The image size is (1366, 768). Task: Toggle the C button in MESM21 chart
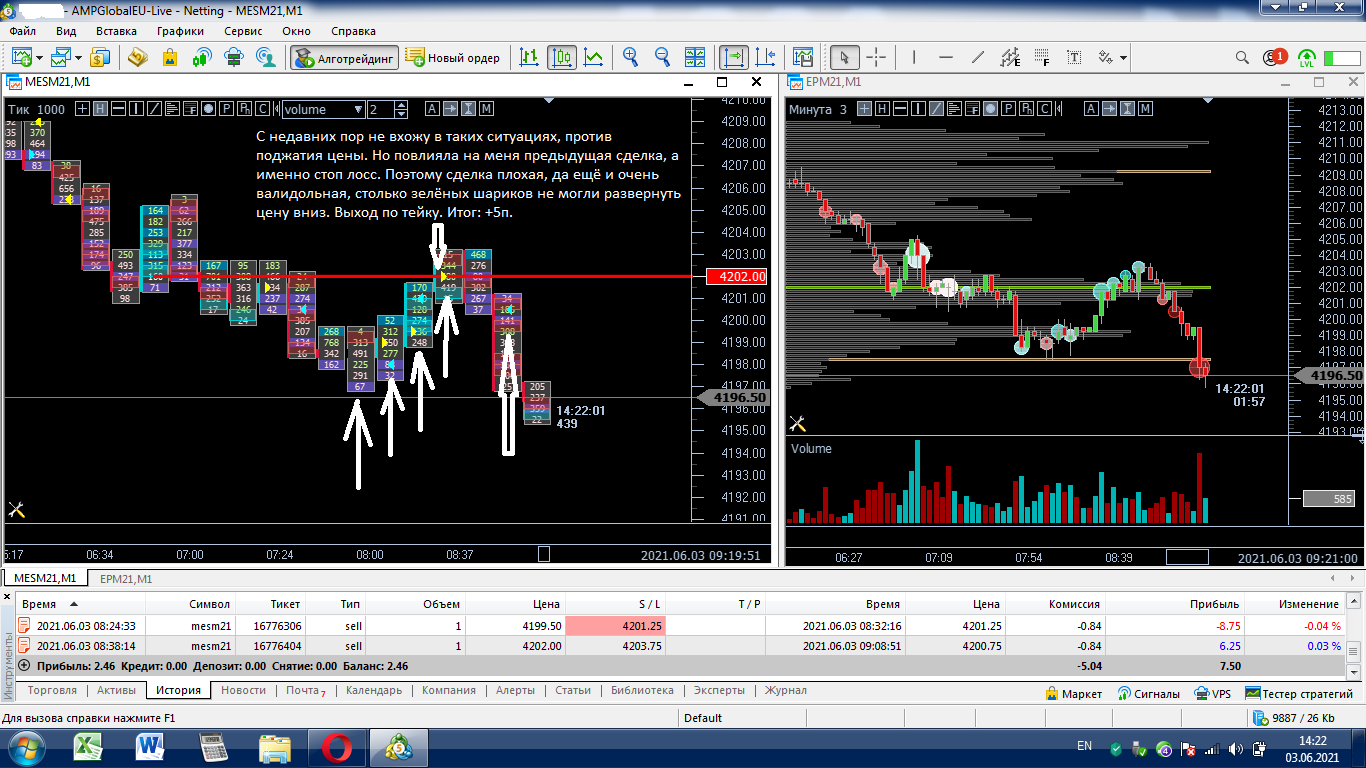(263, 109)
